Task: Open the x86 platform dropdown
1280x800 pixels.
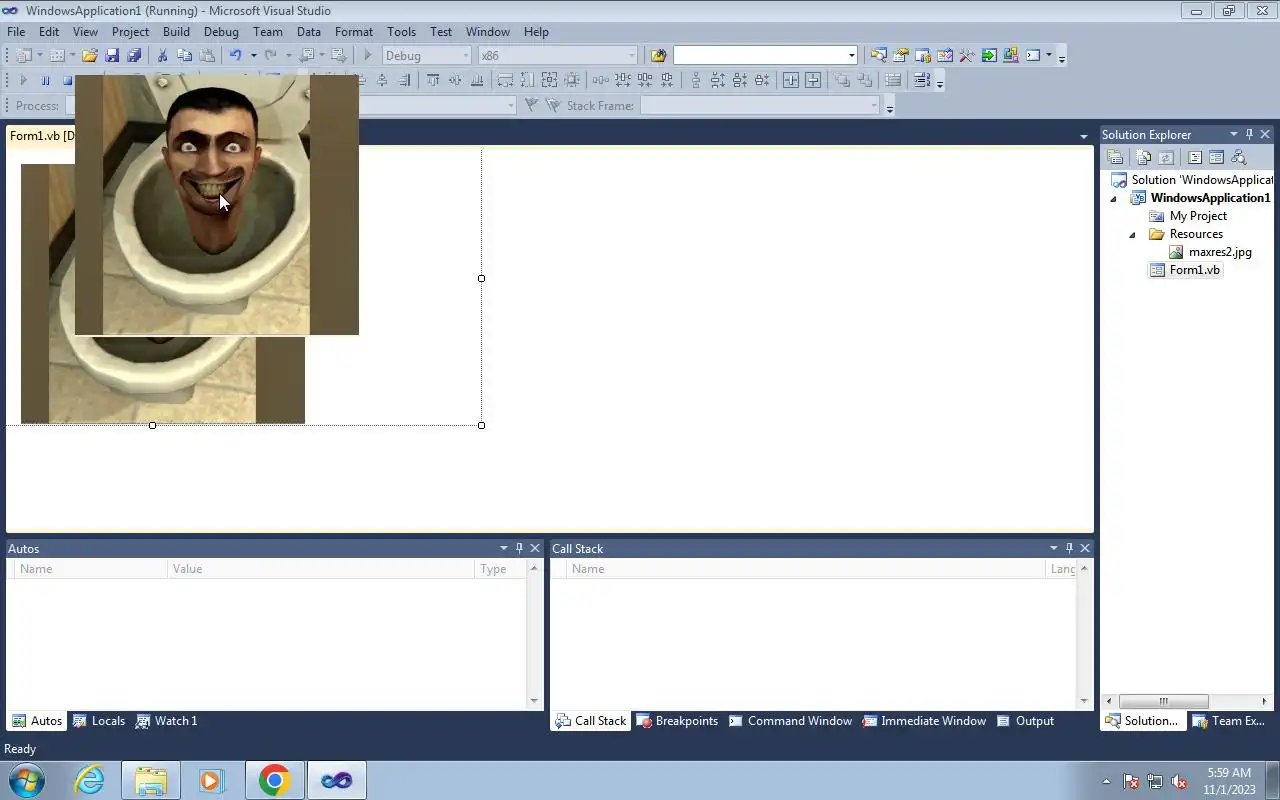Action: (631, 56)
